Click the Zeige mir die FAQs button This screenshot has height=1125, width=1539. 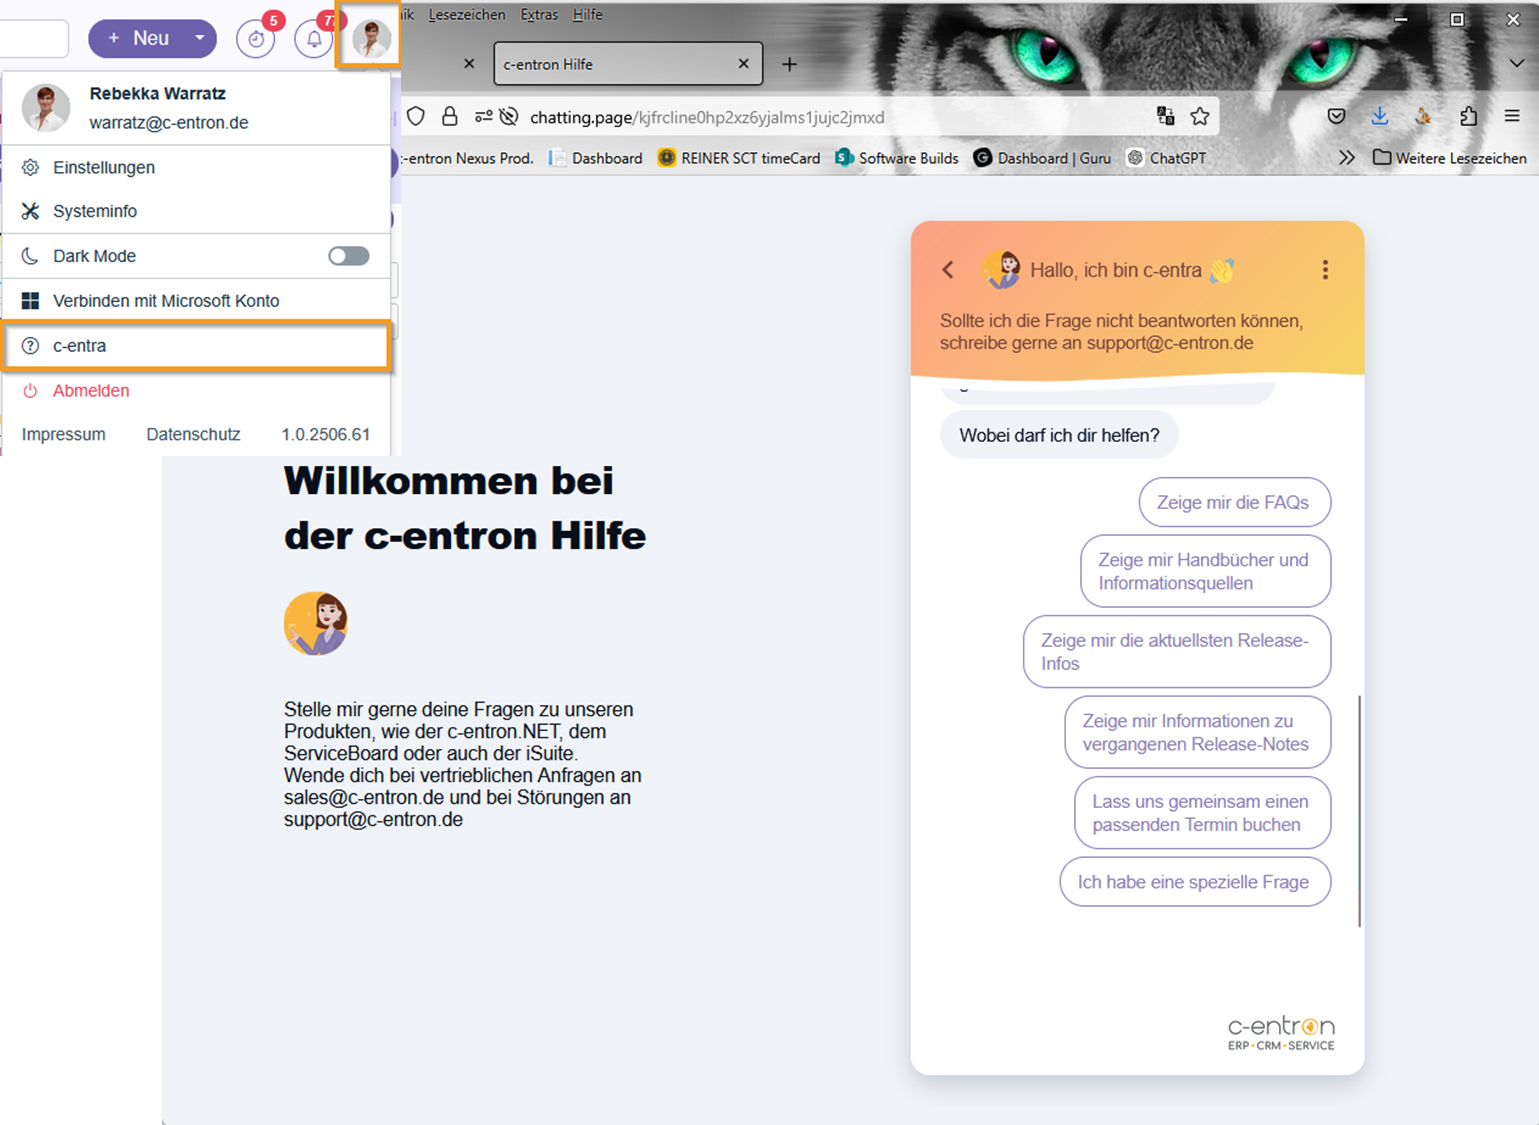pyautogui.click(x=1233, y=502)
